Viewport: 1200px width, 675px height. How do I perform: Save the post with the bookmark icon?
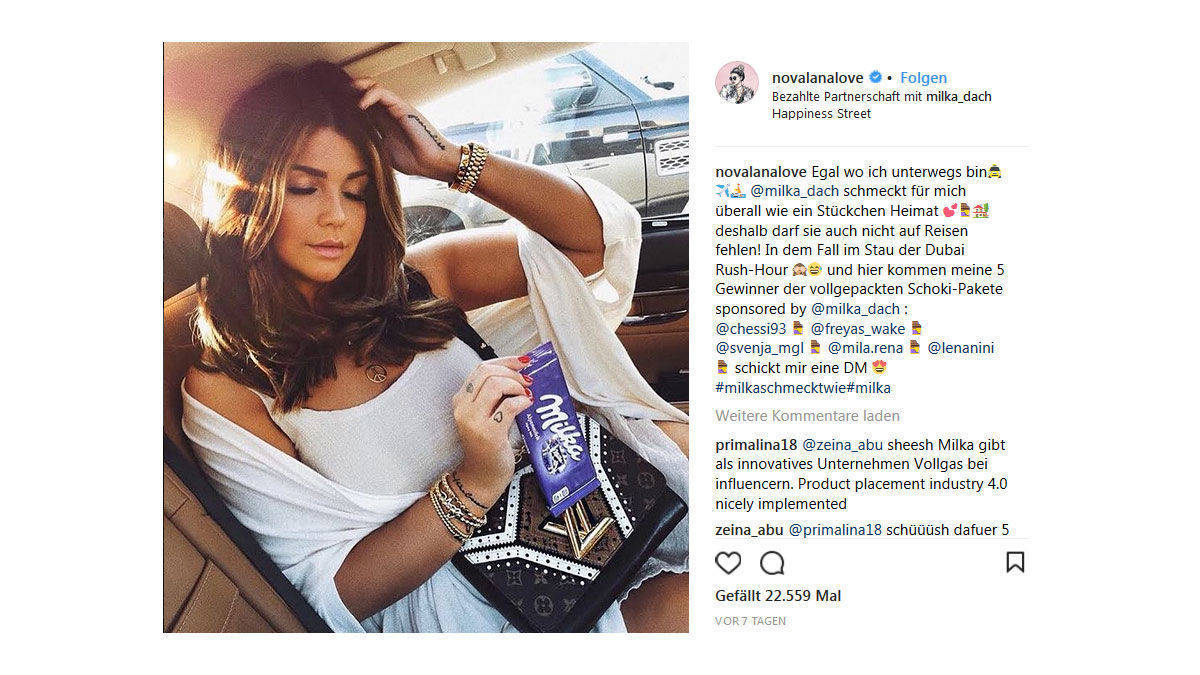[x=1015, y=562]
